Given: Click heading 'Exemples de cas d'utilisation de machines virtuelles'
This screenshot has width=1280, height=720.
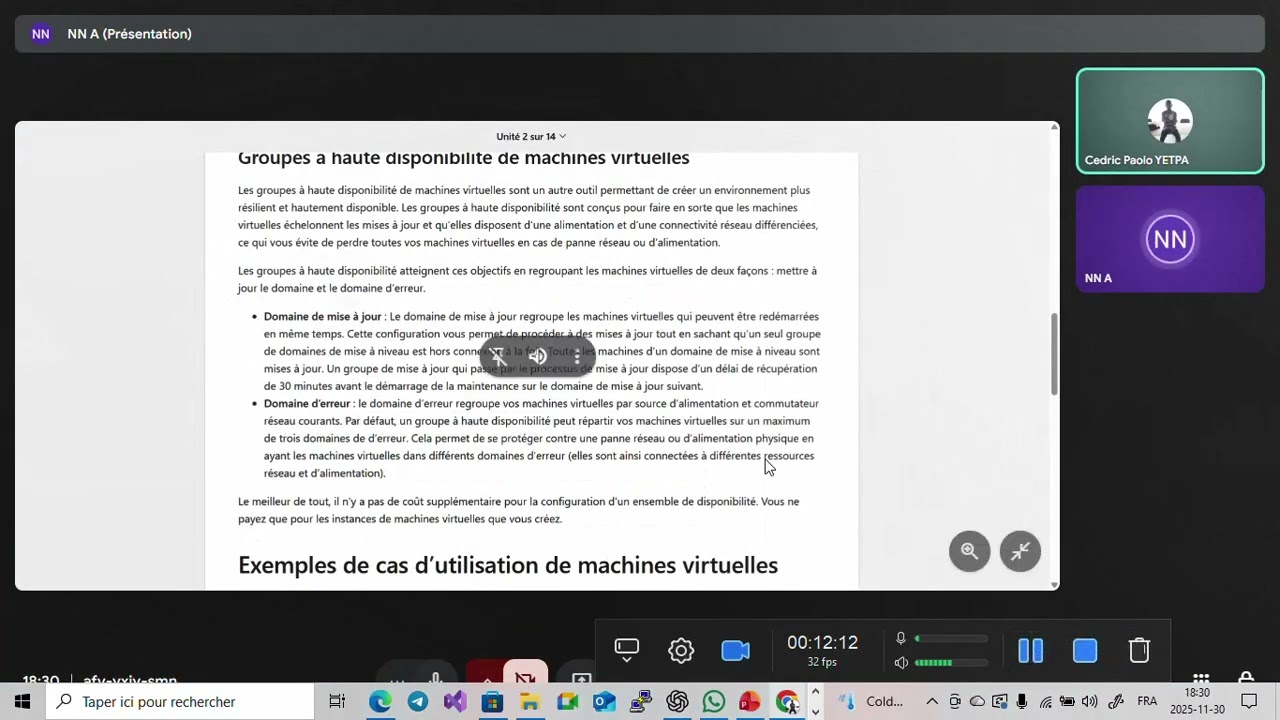Looking at the screenshot, I should pos(508,566).
